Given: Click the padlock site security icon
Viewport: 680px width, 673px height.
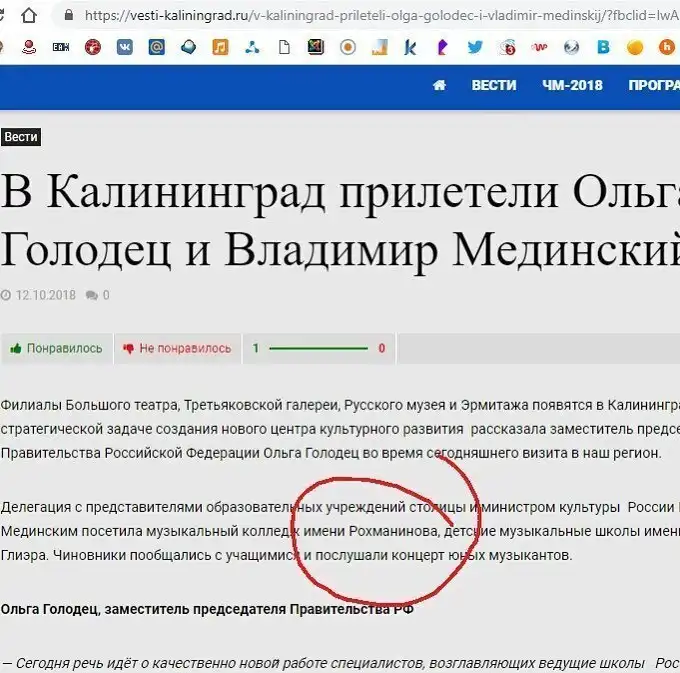Looking at the screenshot, I should coord(69,16).
